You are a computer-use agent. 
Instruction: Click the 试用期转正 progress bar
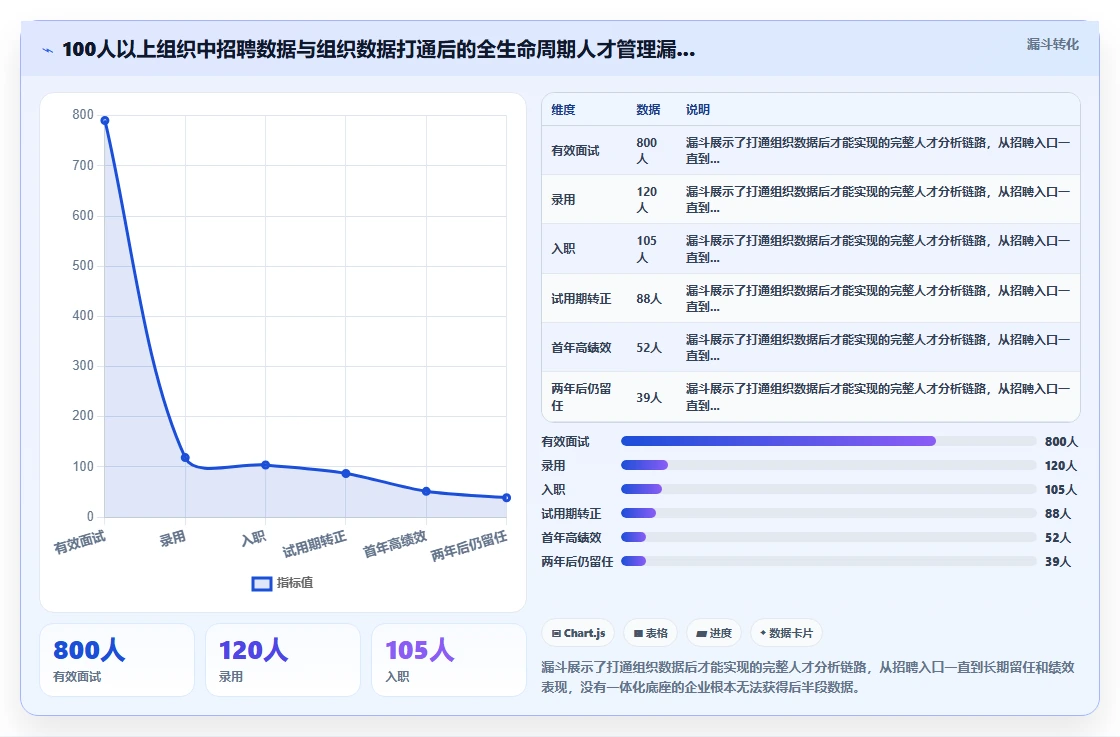pyautogui.click(x=829, y=513)
